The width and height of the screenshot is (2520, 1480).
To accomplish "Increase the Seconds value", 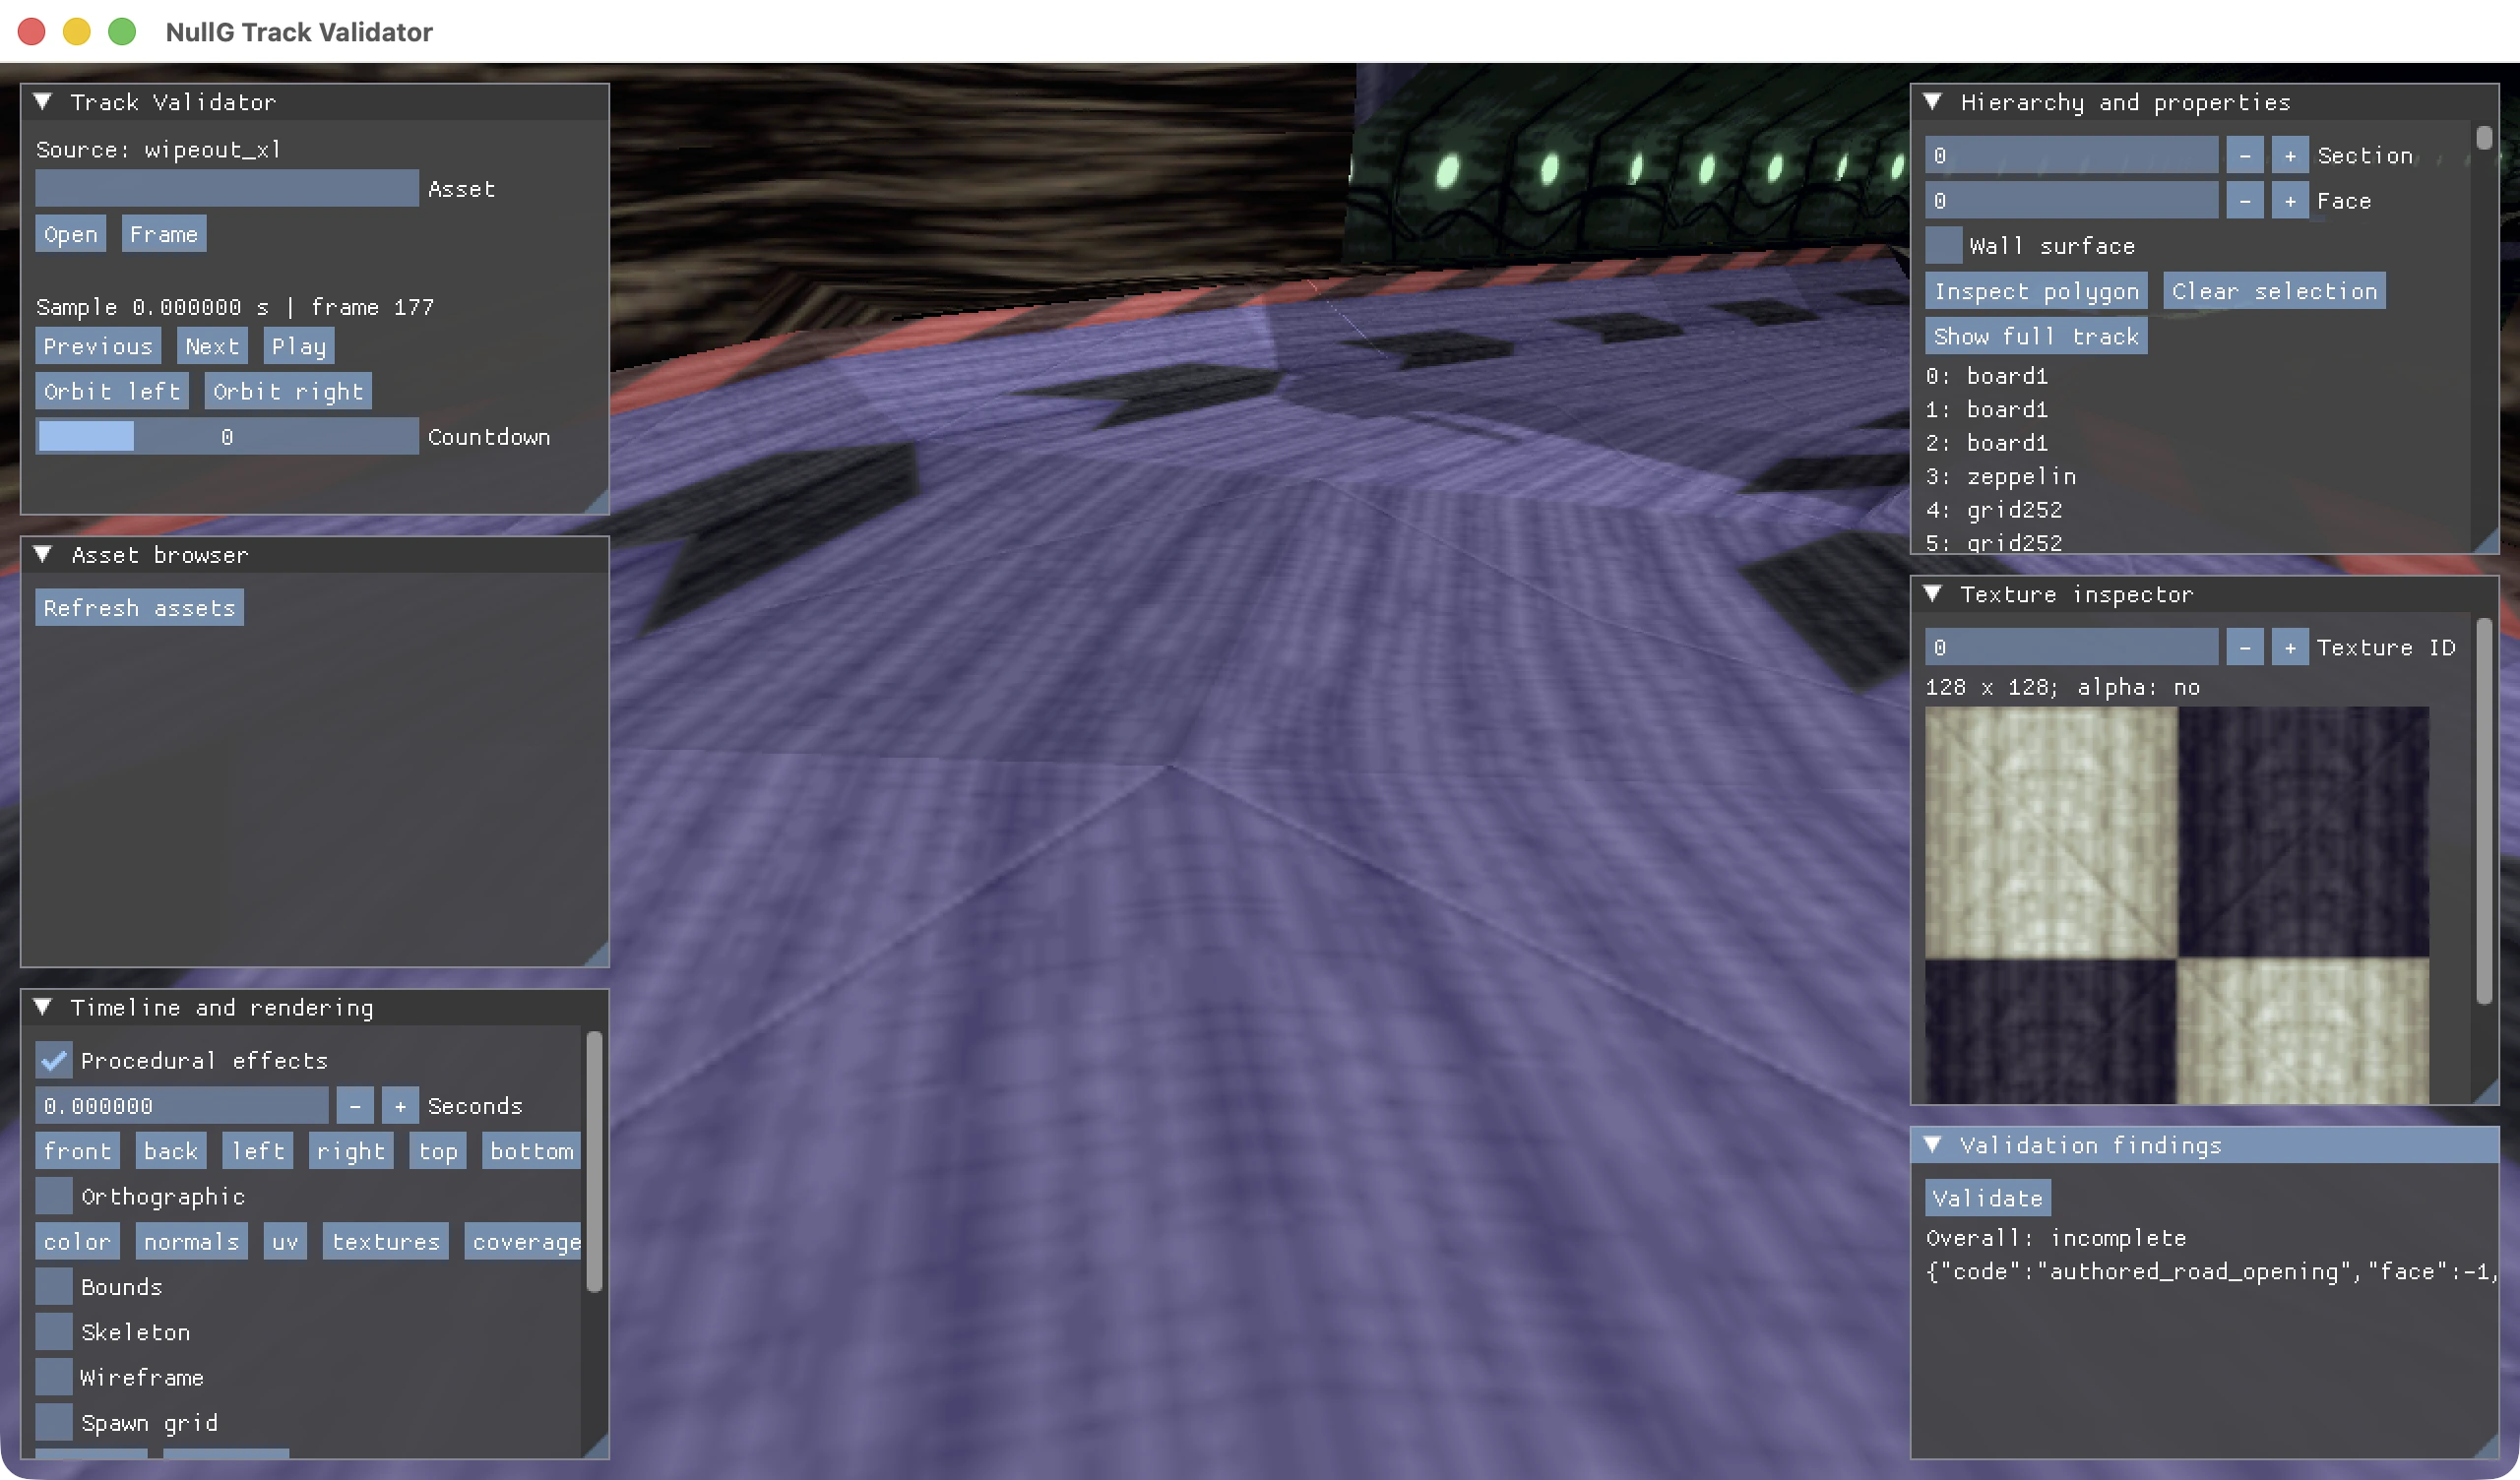I will pyautogui.click(x=400, y=1106).
